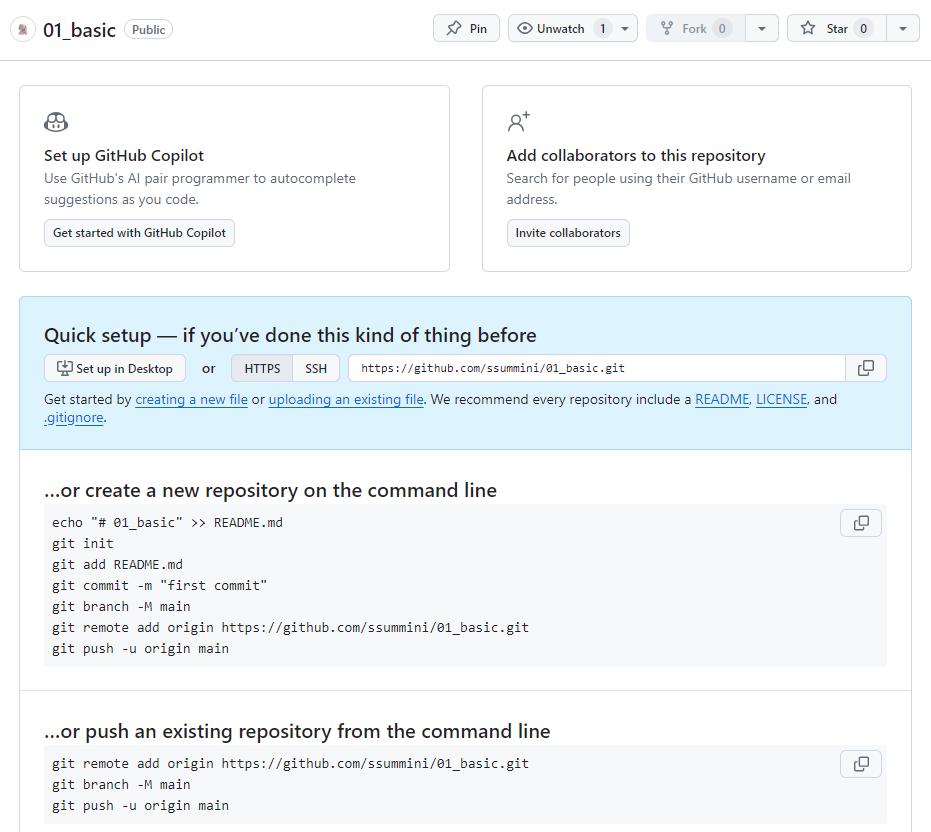Screen dimensions: 931x832
Task: Click the Fork count badge 0
Action: pos(722,29)
